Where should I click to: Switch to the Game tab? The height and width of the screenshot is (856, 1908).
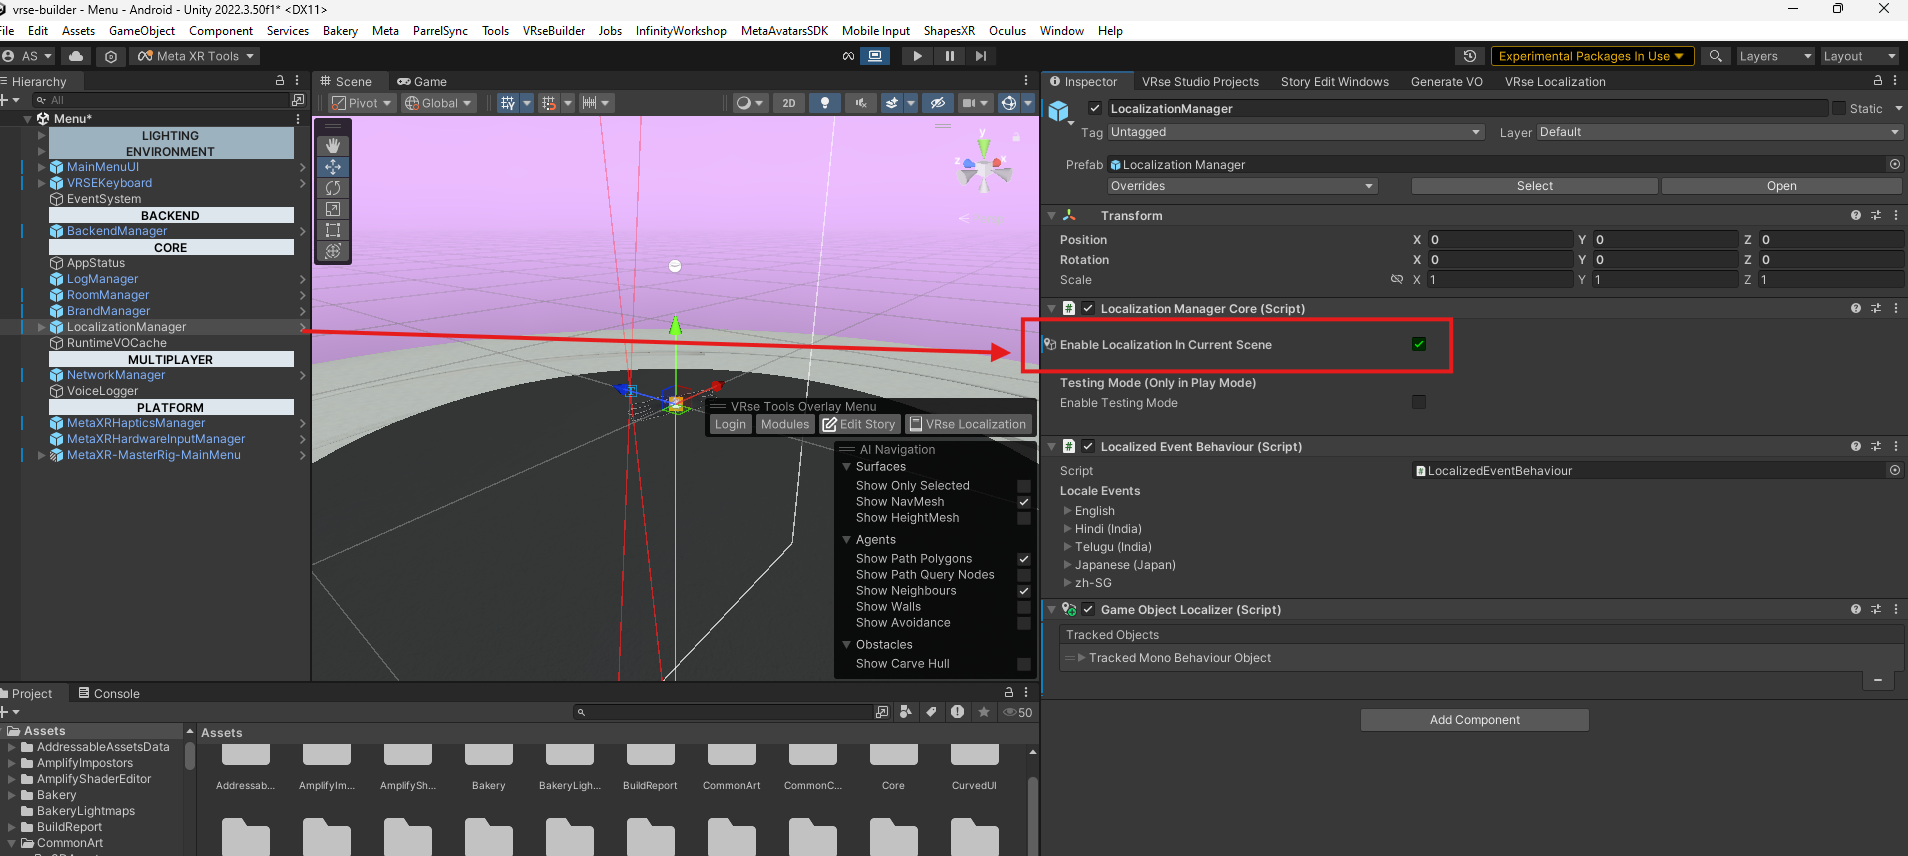(x=422, y=82)
